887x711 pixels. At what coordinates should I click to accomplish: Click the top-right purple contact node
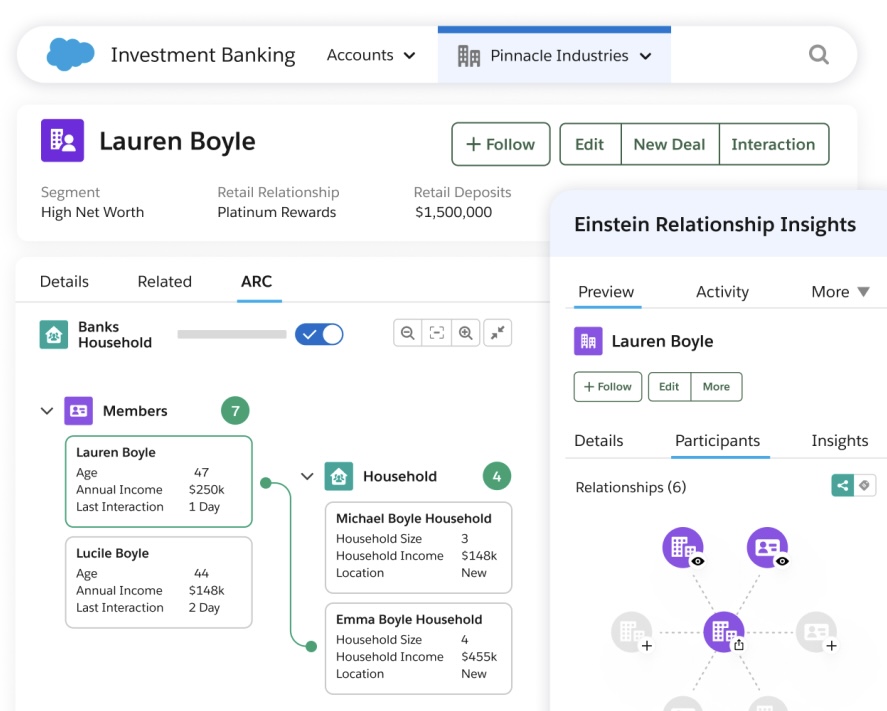(767, 547)
